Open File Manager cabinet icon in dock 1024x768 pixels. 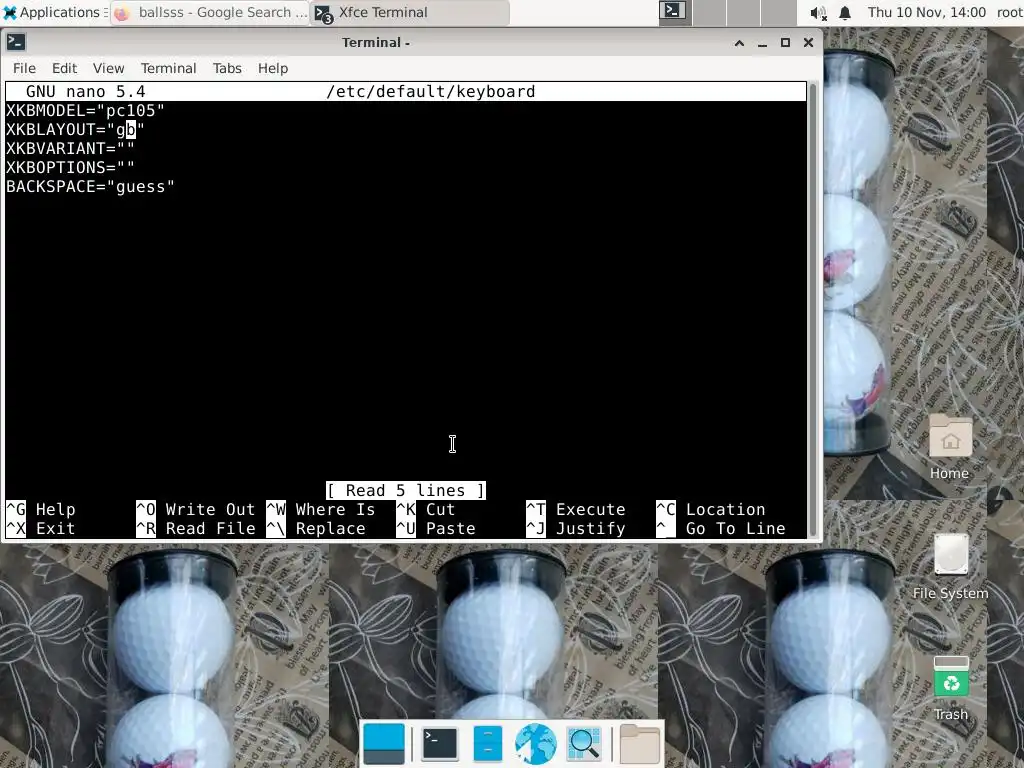pyautogui.click(x=488, y=744)
